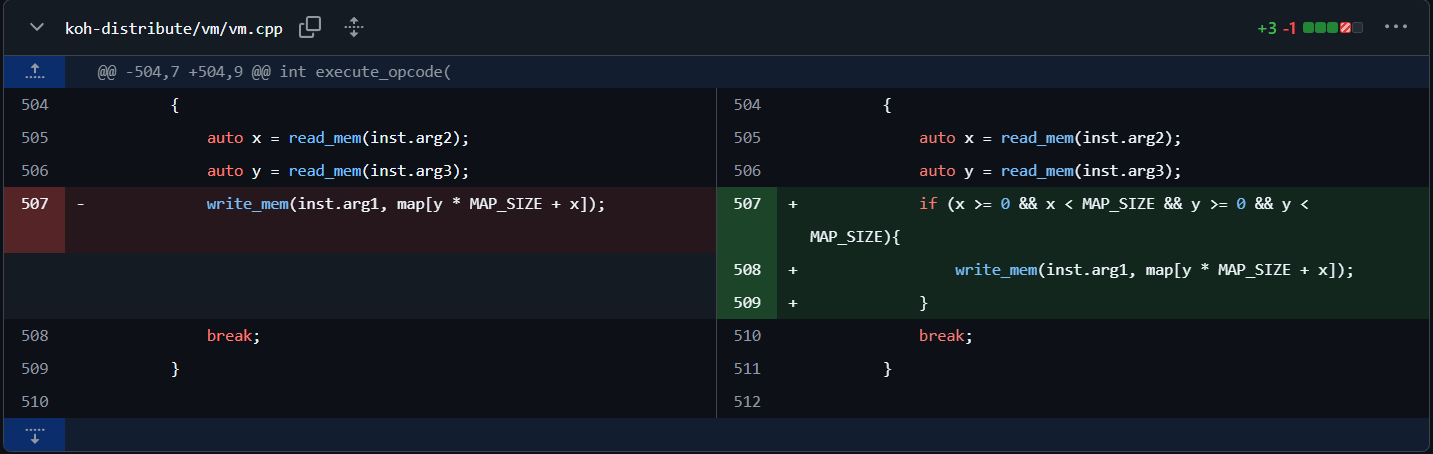Open the file options ellipsis menu
This screenshot has width=1433, height=454.
[x=1396, y=27]
